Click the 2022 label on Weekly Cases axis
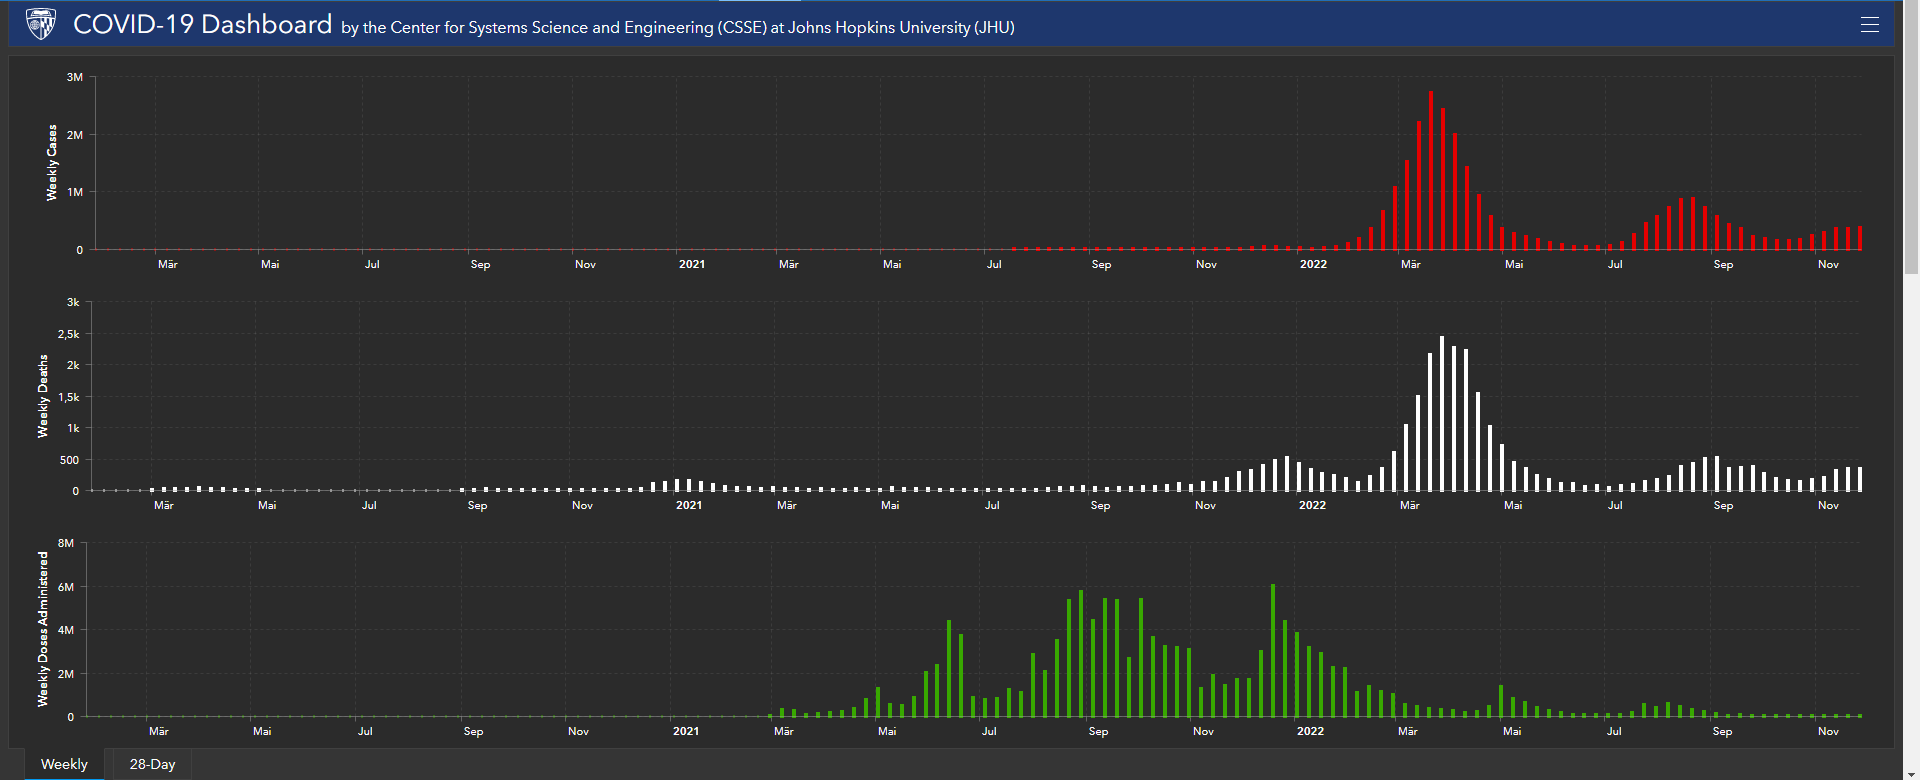The image size is (1920, 780). point(1313,264)
